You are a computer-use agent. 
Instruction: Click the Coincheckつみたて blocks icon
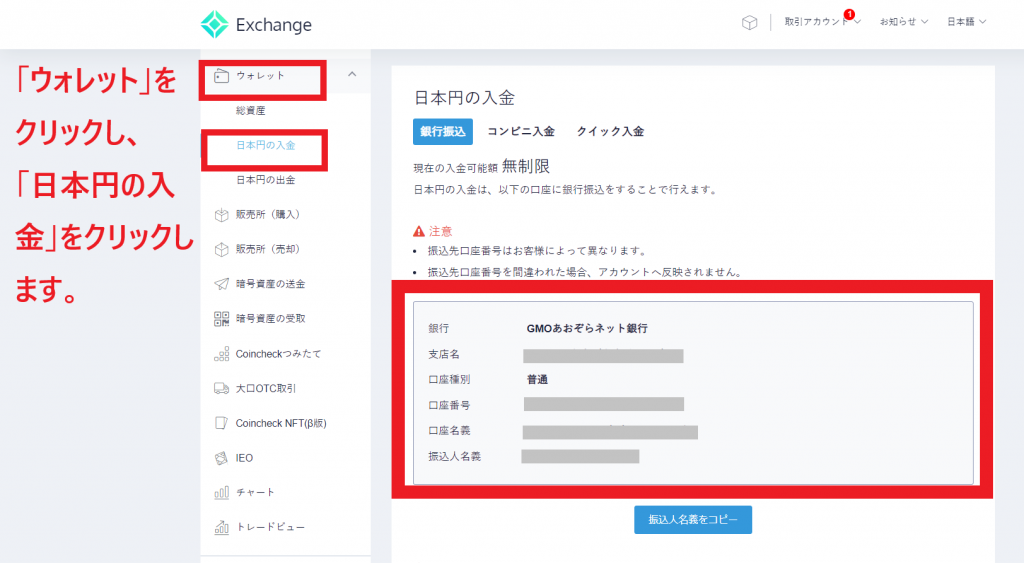coord(221,353)
